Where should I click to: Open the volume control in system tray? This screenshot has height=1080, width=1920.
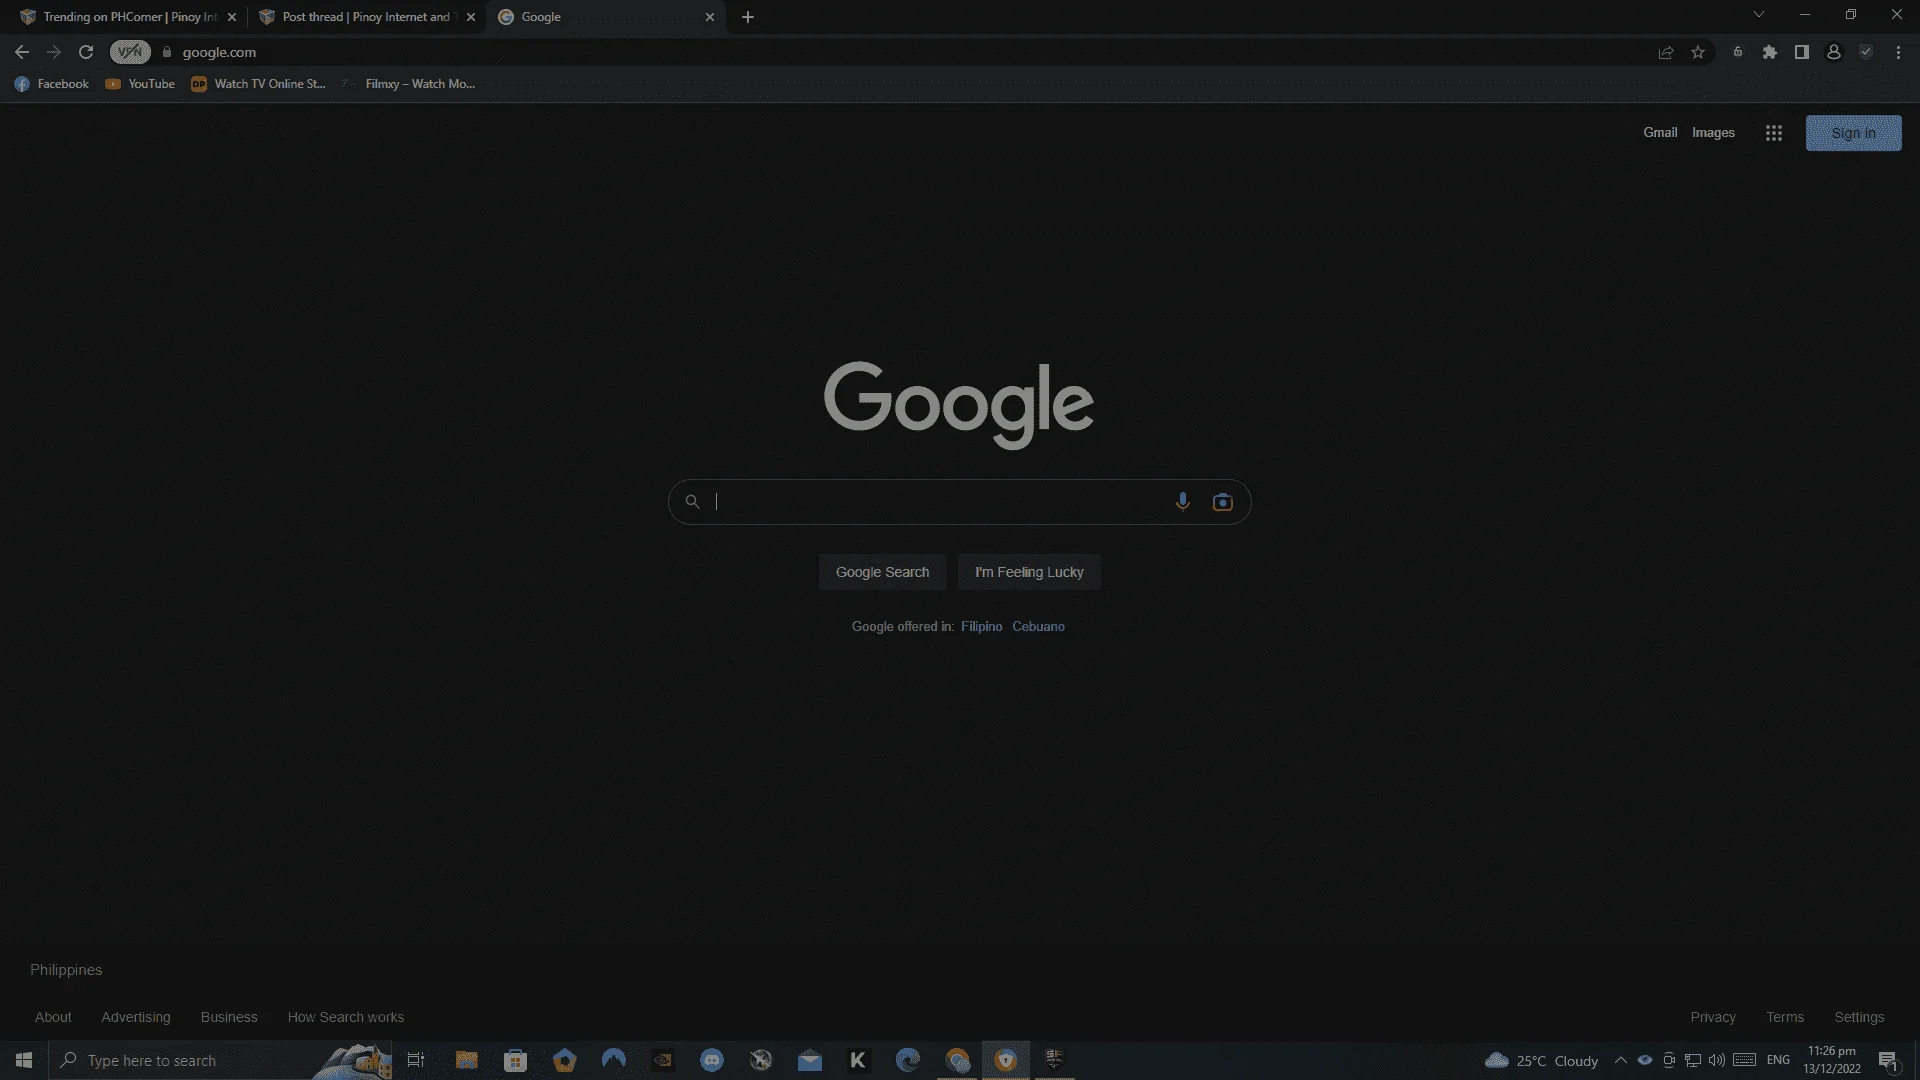pos(1716,1060)
